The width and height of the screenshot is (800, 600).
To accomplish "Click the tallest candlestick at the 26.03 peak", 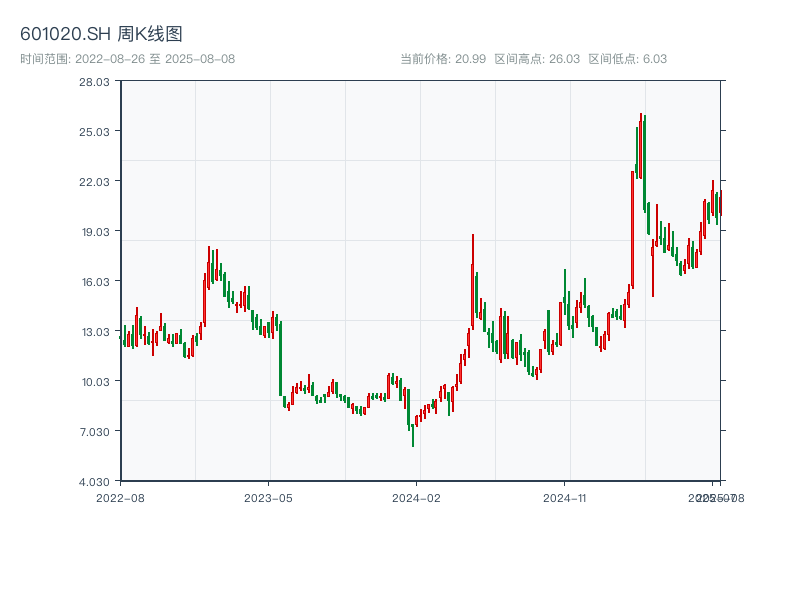I will pyautogui.click(x=641, y=148).
